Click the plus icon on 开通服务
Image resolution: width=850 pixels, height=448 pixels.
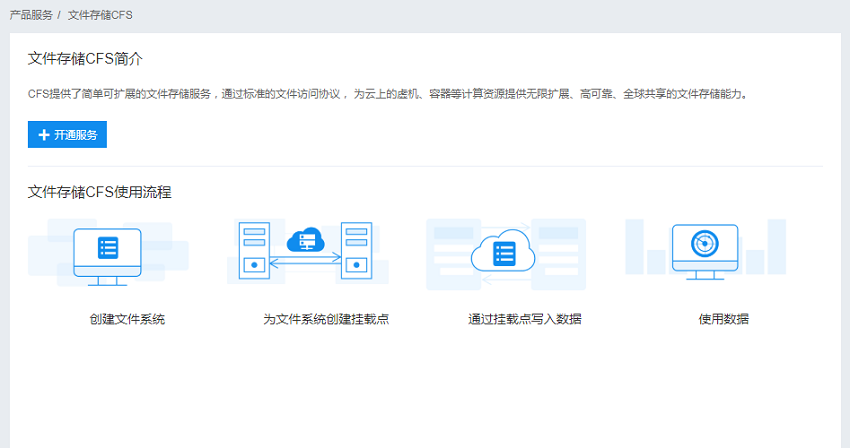pyautogui.click(x=44, y=135)
